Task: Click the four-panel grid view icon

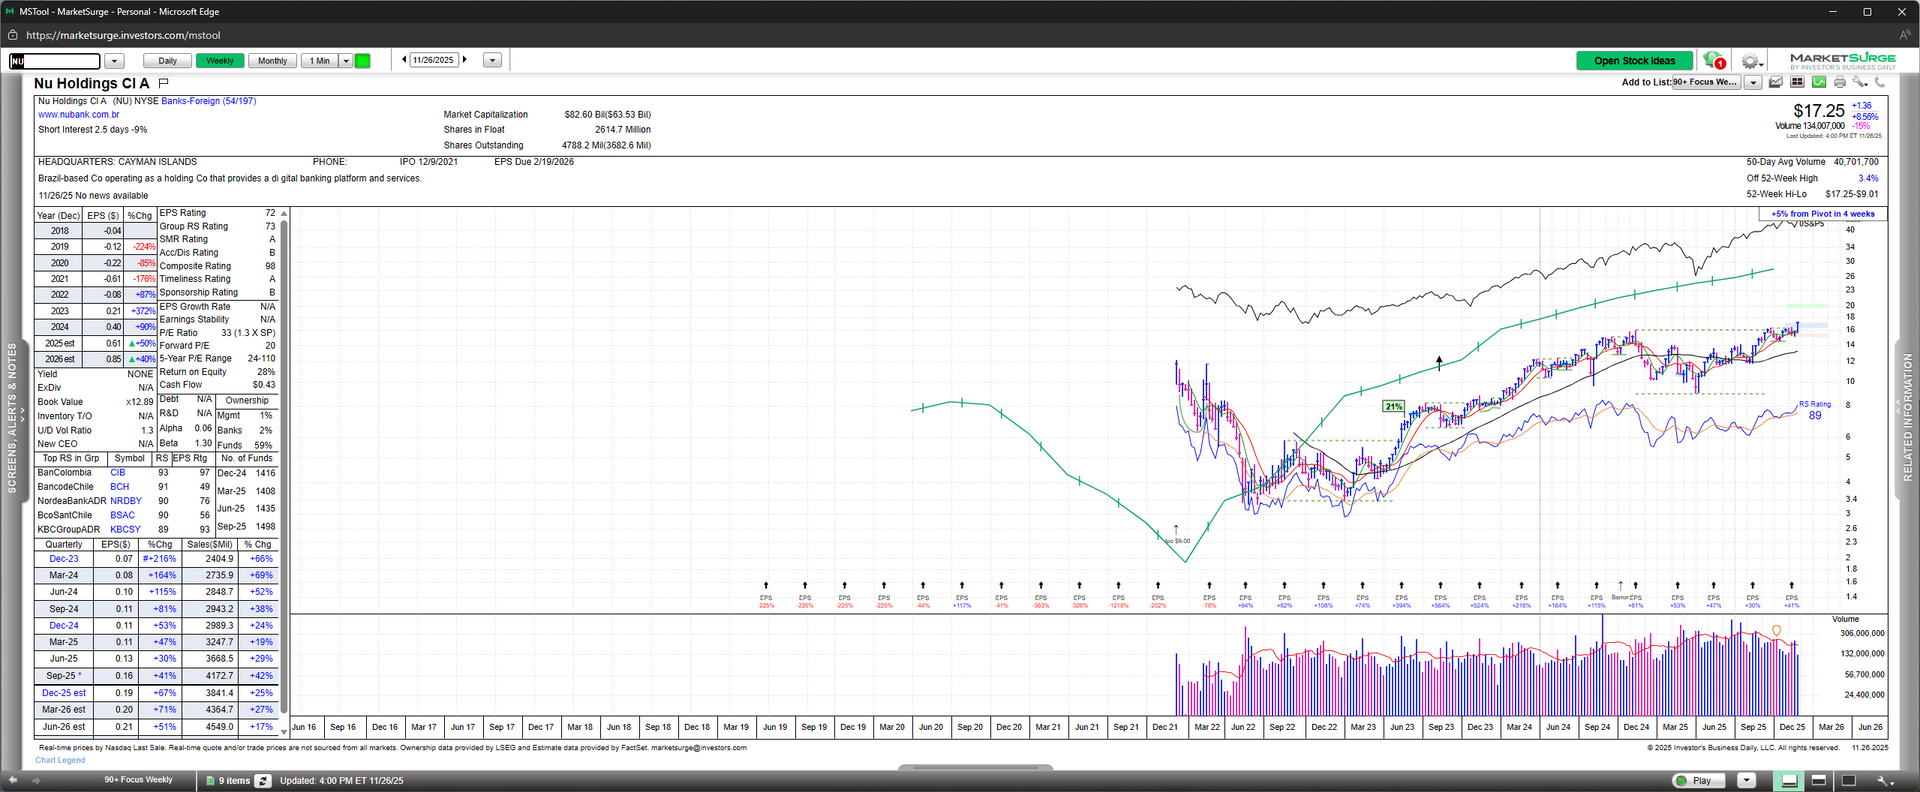Action: click(1797, 82)
